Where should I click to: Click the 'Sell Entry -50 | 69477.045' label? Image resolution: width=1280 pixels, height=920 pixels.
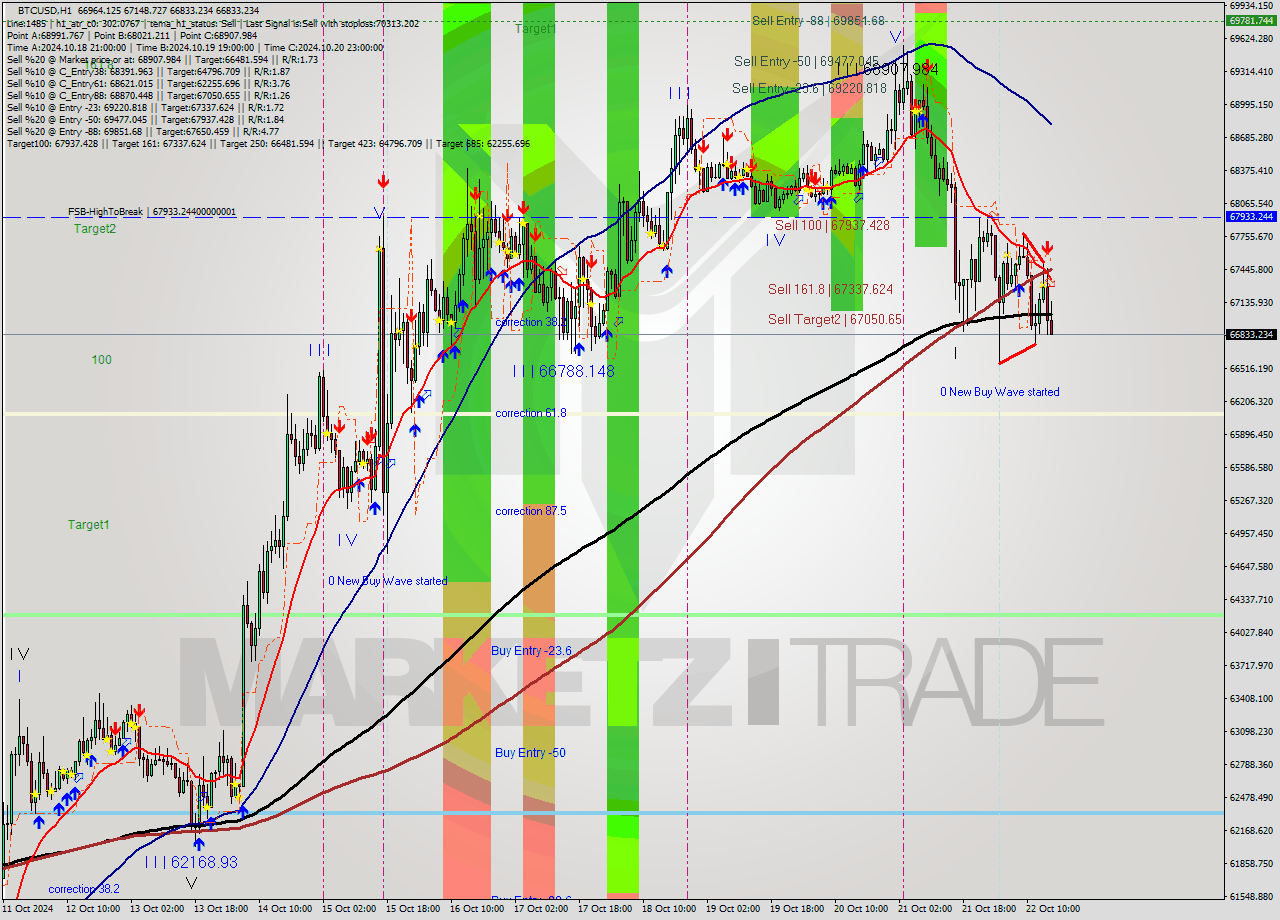[806, 62]
